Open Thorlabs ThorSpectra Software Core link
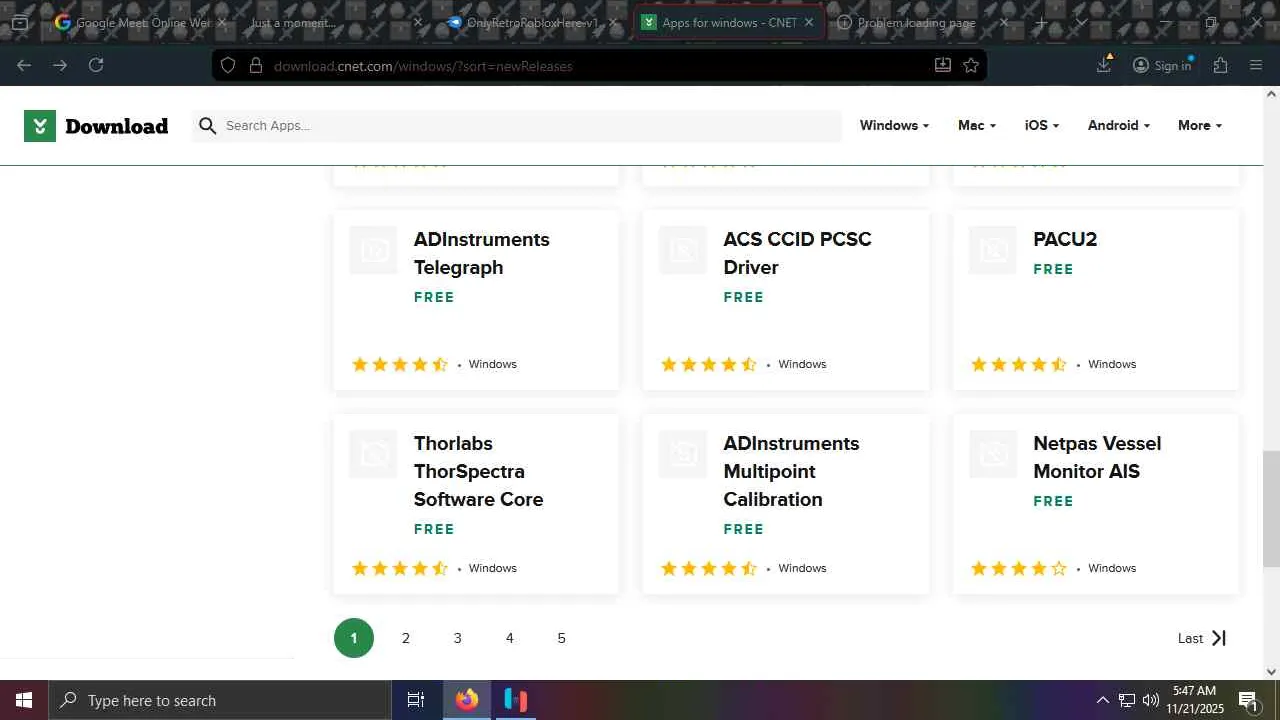The width and height of the screenshot is (1280, 720). 479,471
